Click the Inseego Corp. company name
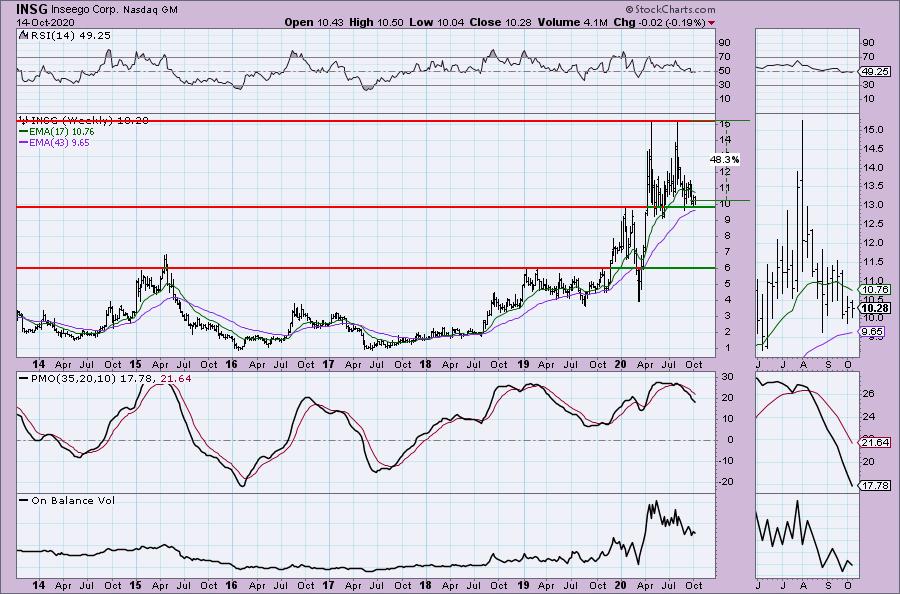Screen dimensions: 900x594 click(x=85, y=10)
